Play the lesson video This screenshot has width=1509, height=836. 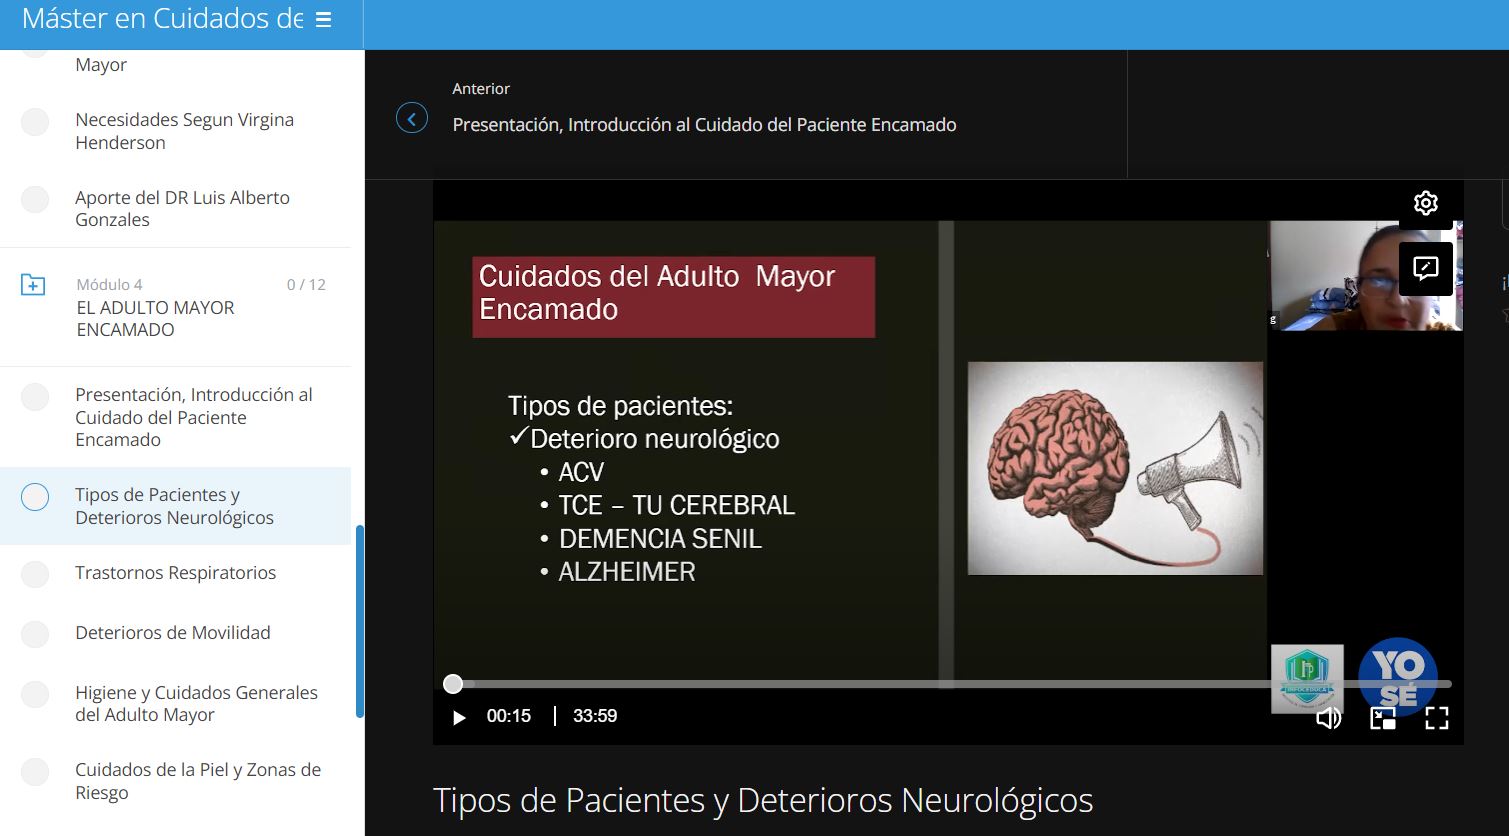[x=459, y=717]
